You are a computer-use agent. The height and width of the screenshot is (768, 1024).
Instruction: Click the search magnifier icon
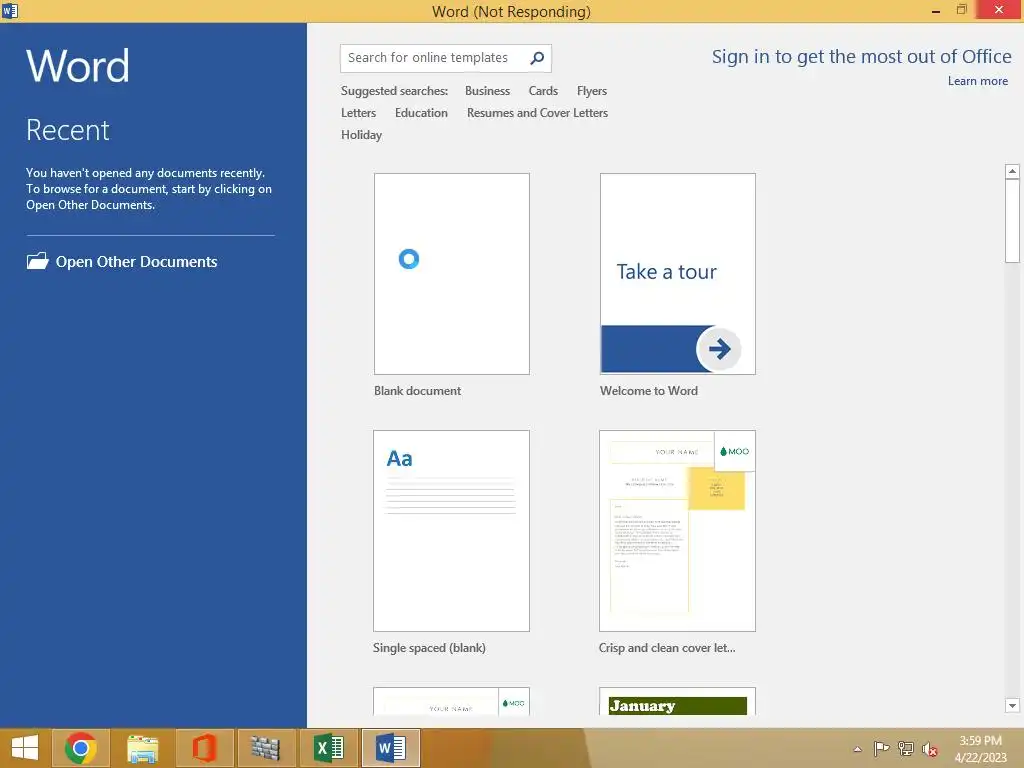coord(537,58)
